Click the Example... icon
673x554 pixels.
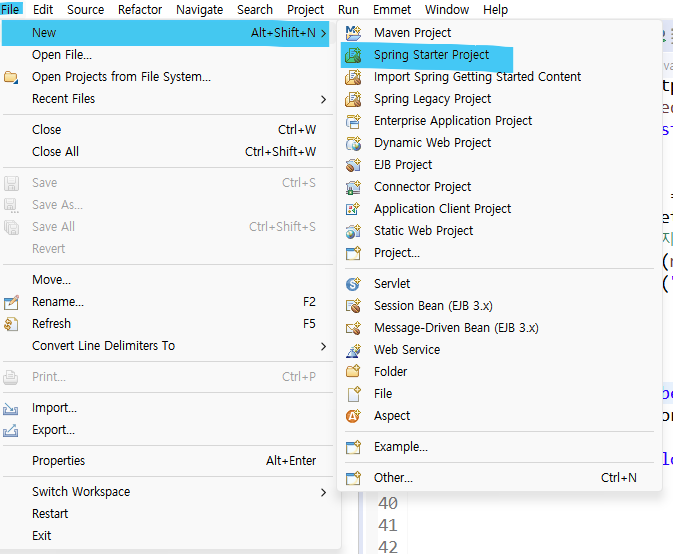[353, 447]
